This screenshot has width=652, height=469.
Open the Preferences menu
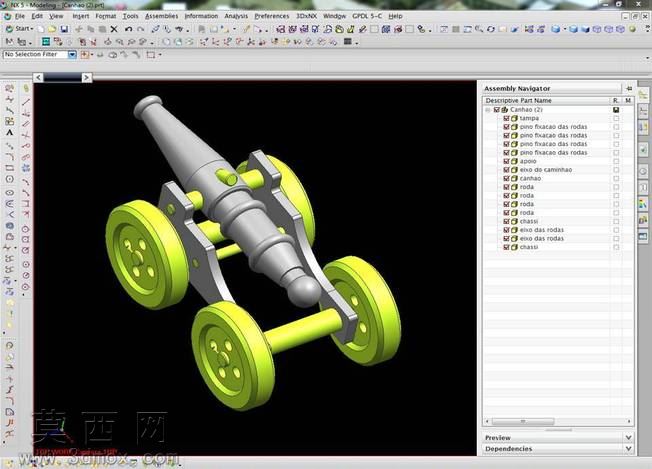point(272,16)
